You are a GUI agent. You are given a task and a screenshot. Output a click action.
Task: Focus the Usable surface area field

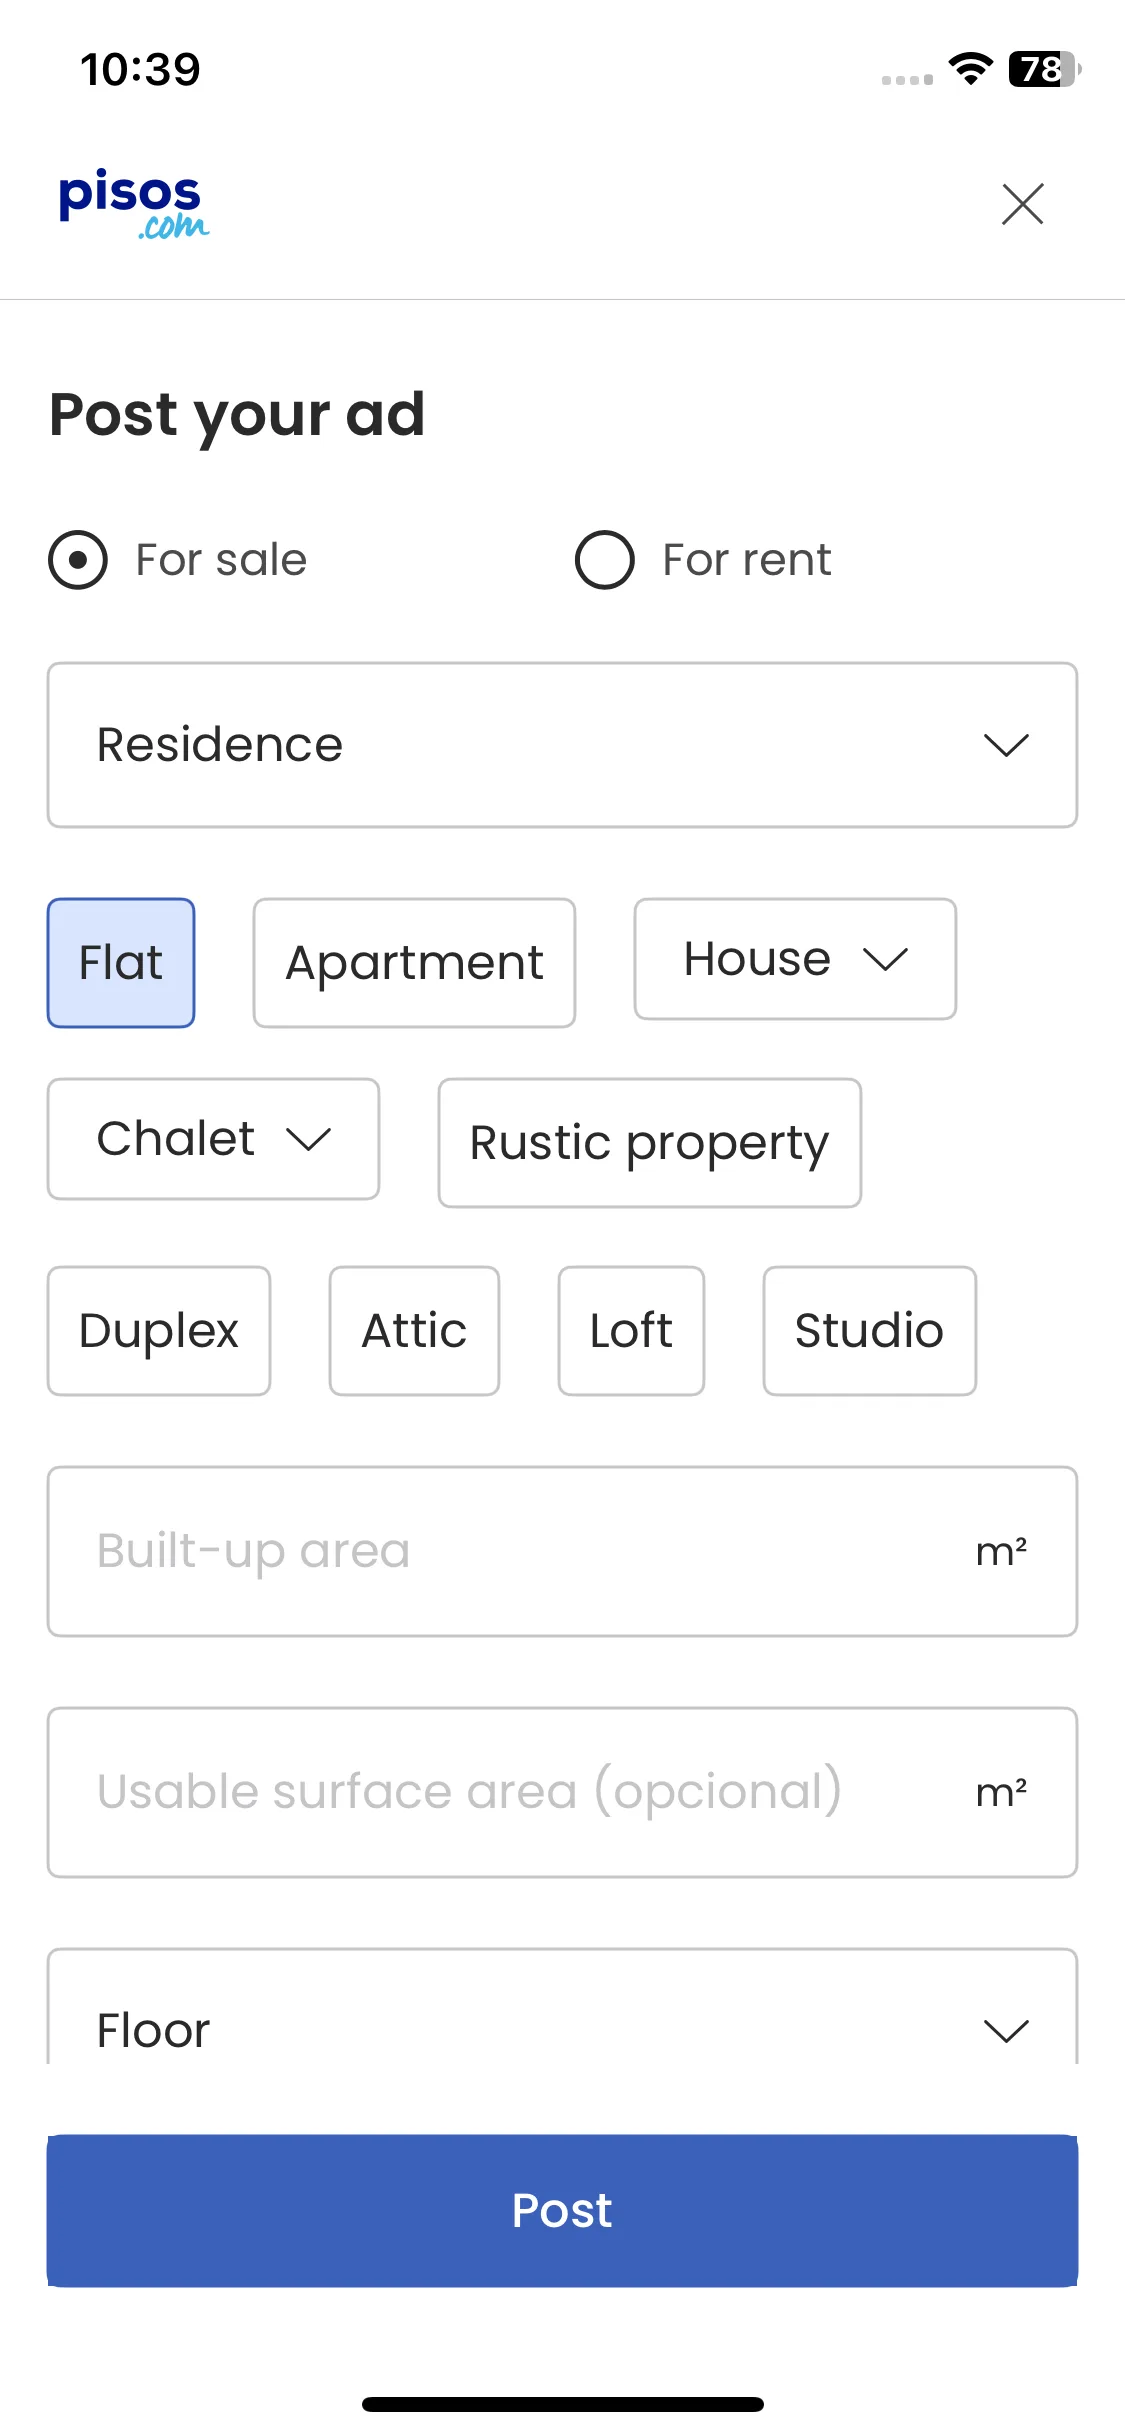[562, 1793]
